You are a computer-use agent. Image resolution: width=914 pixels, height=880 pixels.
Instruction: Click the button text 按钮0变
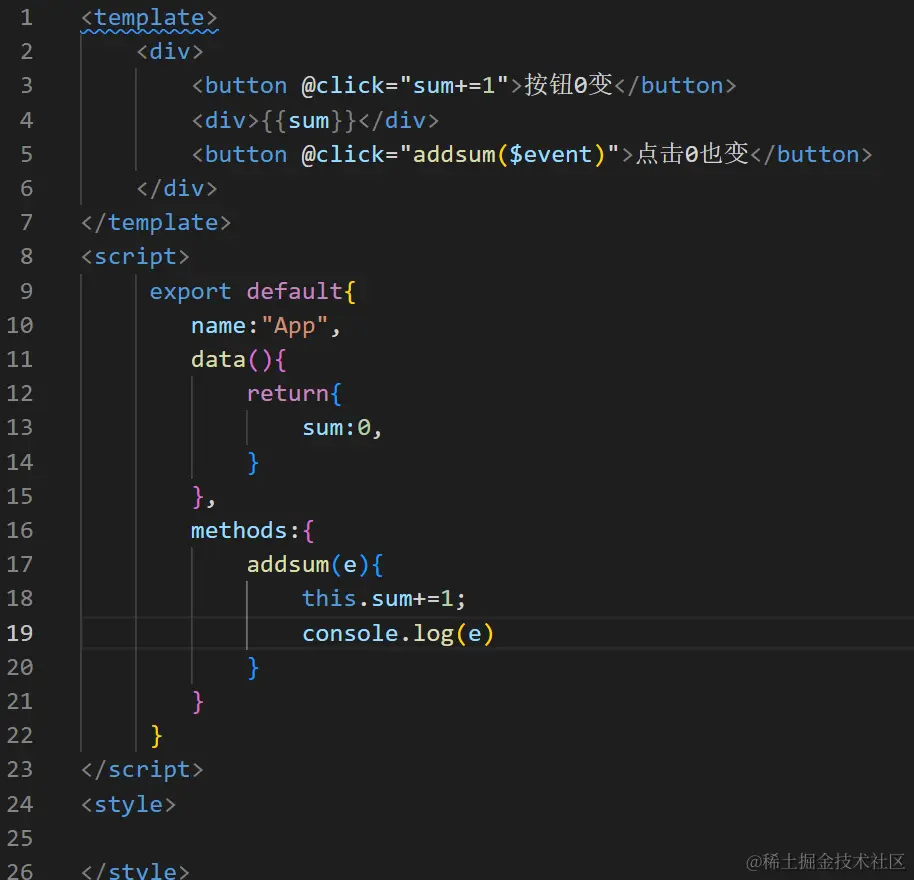(x=568, y=86)
